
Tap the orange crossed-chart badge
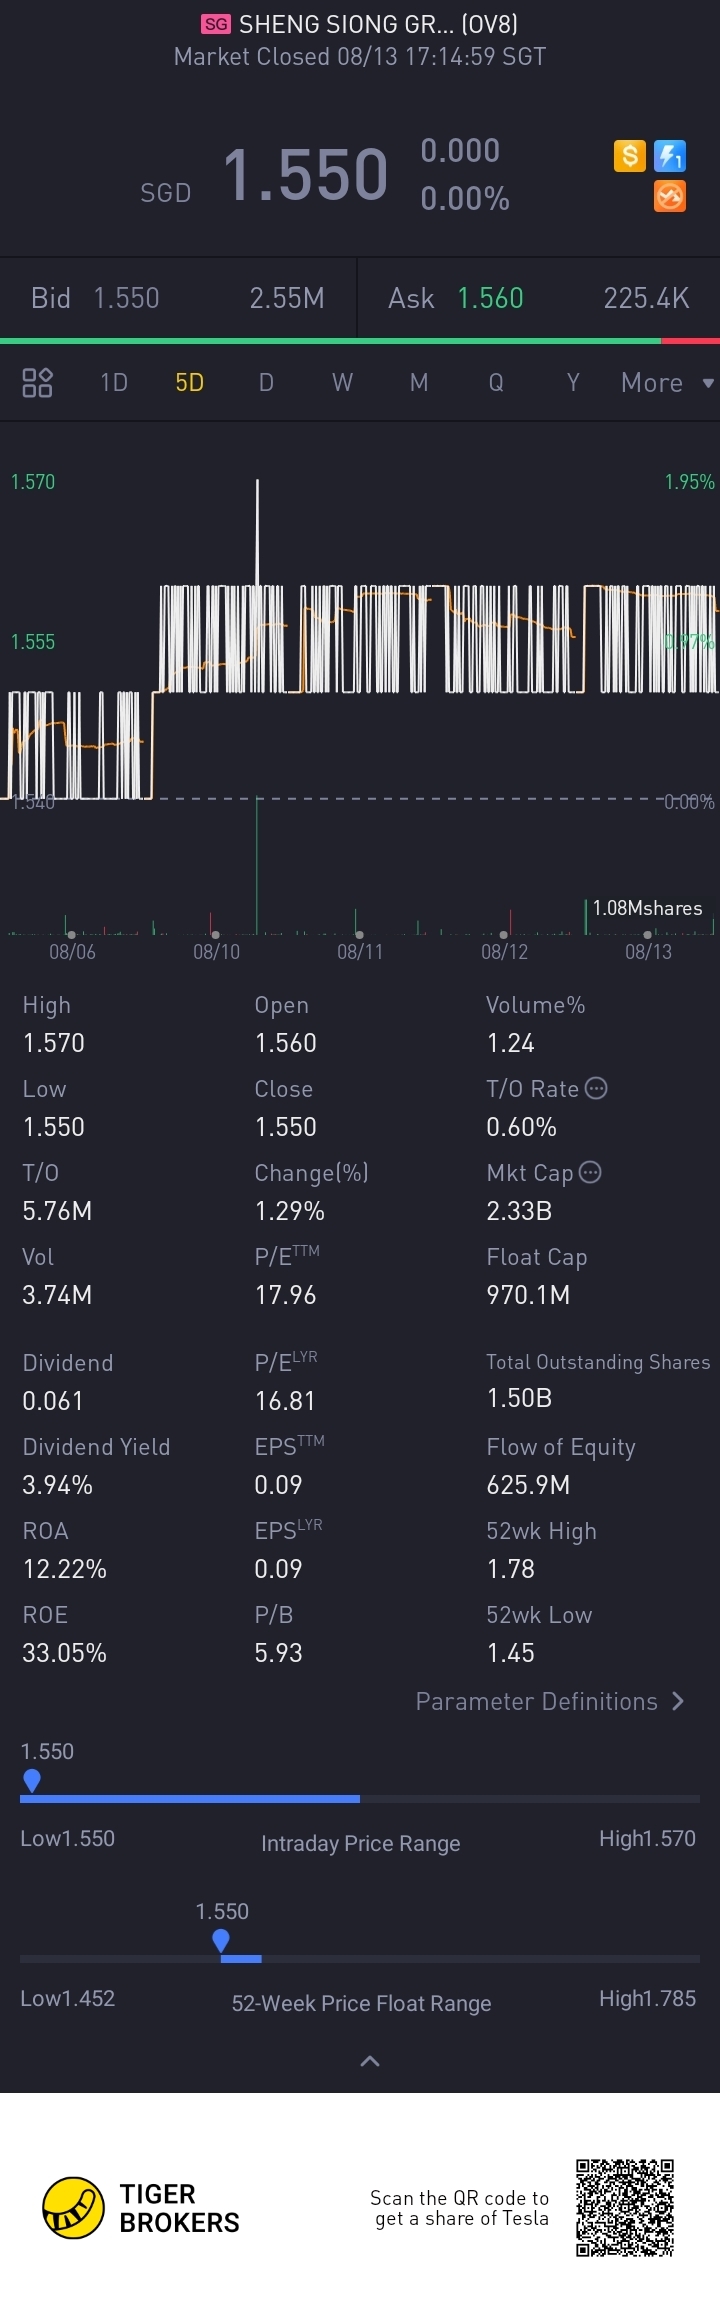point(669,196)
